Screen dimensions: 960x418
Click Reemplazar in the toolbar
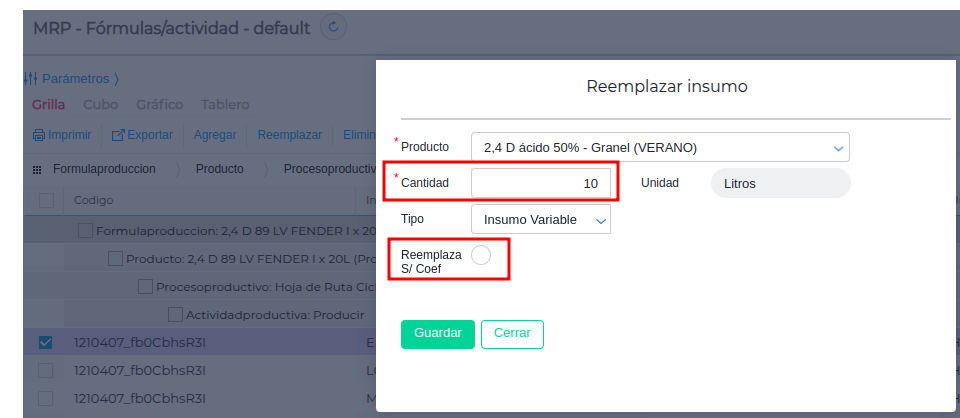290,135
